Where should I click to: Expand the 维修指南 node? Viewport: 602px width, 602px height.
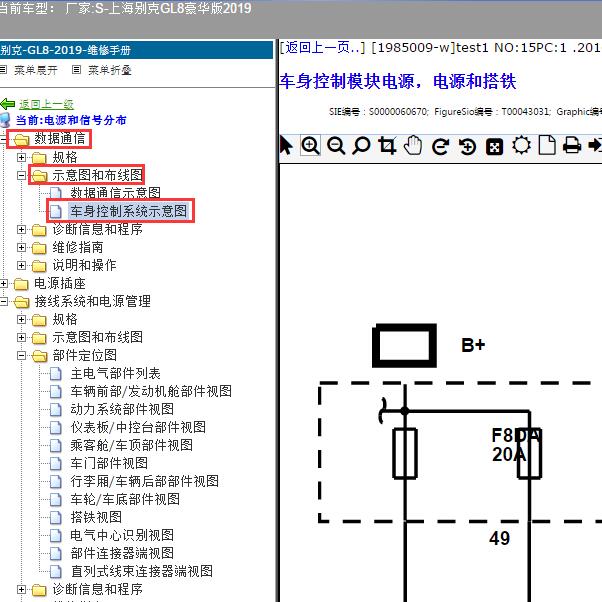pyautogui.click(x=22, y=248)
